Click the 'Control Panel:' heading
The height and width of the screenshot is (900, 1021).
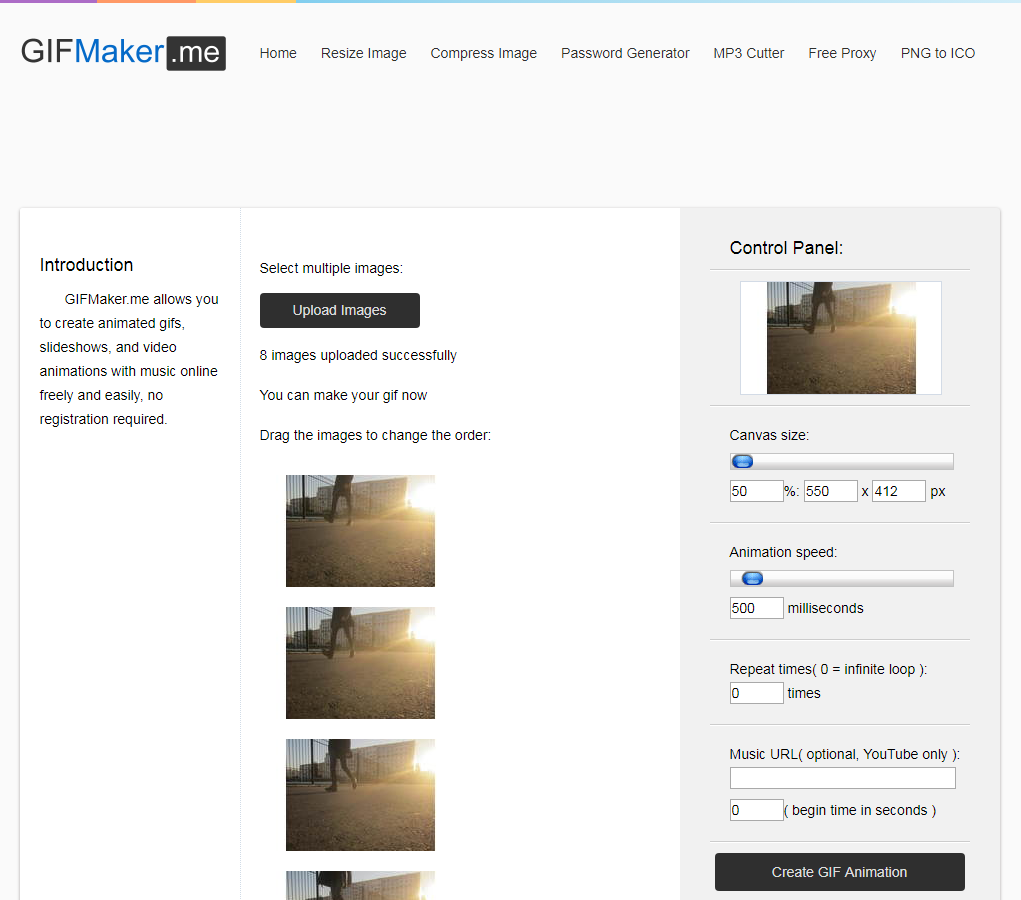click(786, 248)
